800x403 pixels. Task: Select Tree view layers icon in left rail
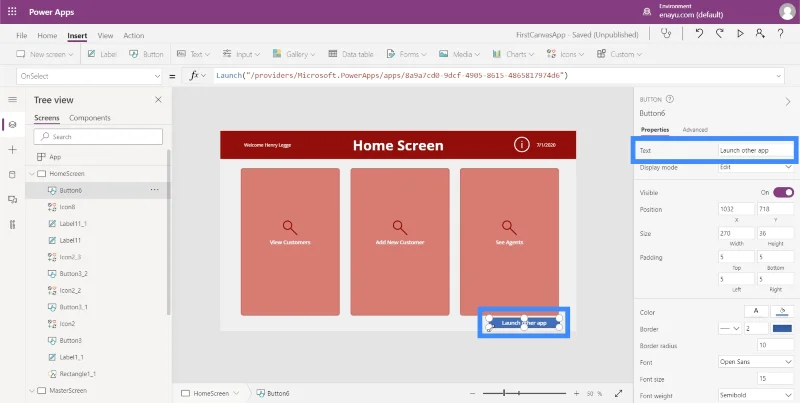point(13,124)
